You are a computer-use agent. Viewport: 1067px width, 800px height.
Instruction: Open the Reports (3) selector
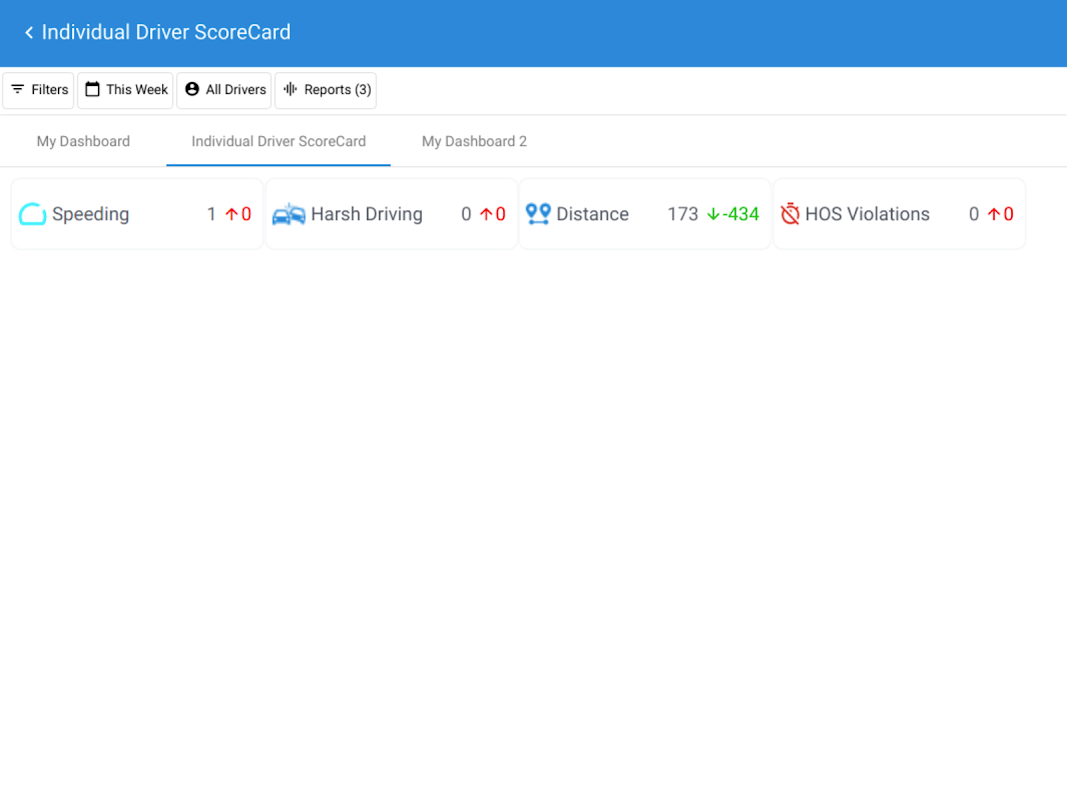325,90
